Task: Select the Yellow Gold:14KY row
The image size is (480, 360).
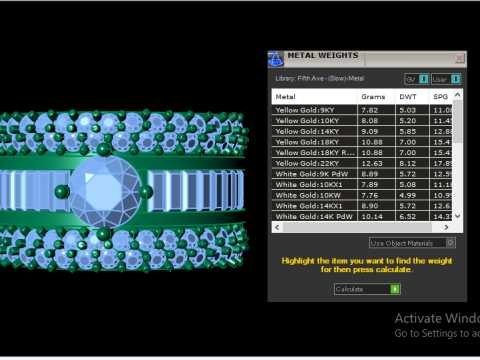Action: pyautogui.click(x=362, y=131)
